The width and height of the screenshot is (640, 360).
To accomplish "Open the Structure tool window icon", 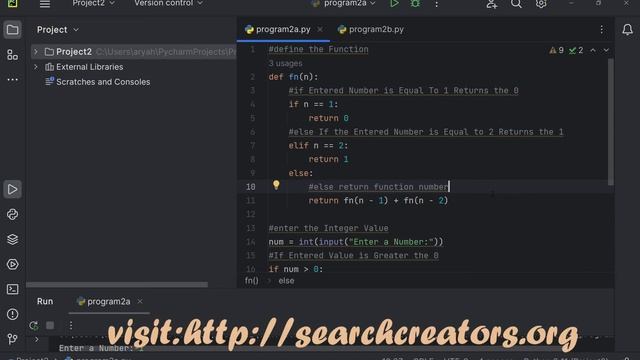I will click(x=13, y=55).
